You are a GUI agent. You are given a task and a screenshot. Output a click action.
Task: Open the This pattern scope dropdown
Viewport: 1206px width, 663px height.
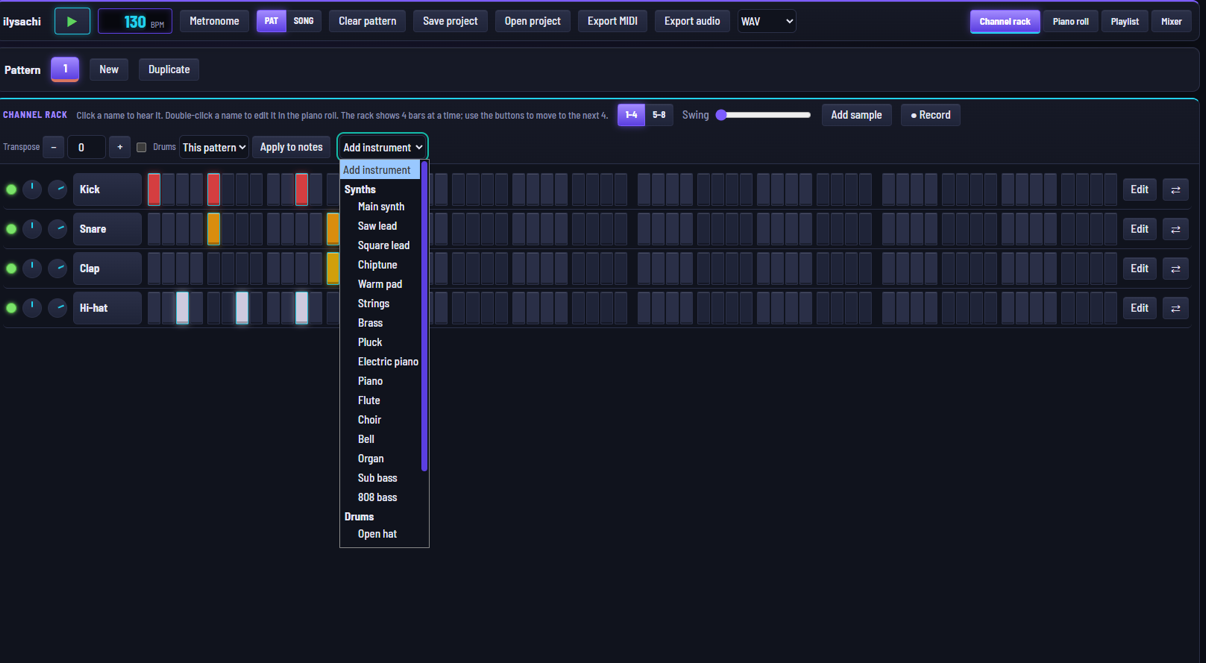(214, 147)
